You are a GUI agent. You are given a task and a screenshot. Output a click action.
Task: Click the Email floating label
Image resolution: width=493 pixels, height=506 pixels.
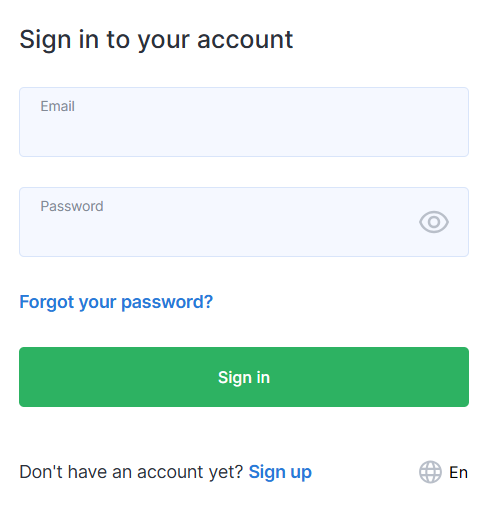tap(57, 106)
